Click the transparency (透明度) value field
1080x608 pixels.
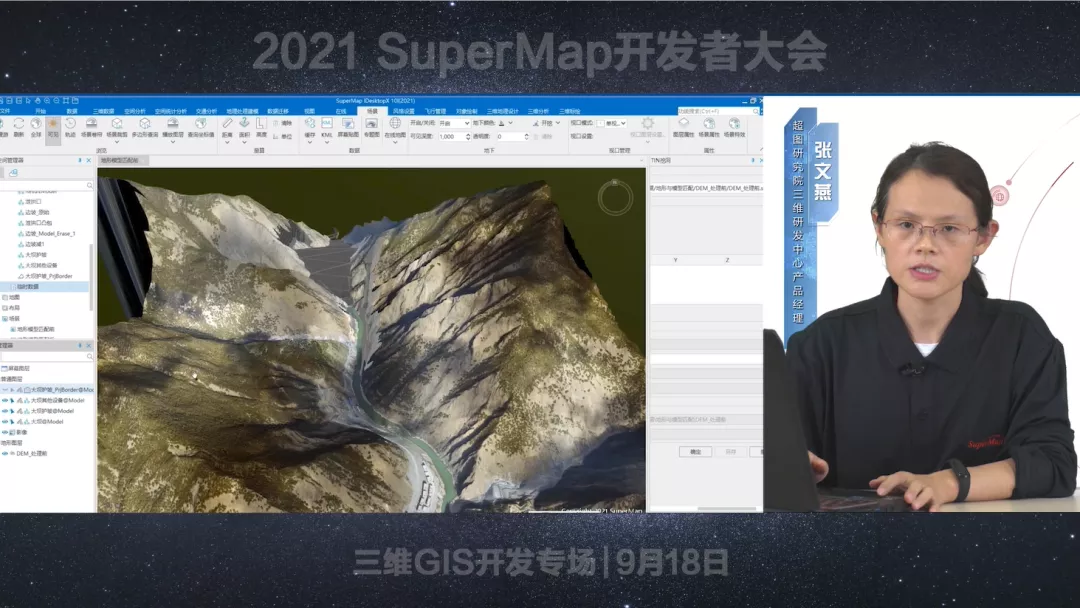(x=510, y=136)
